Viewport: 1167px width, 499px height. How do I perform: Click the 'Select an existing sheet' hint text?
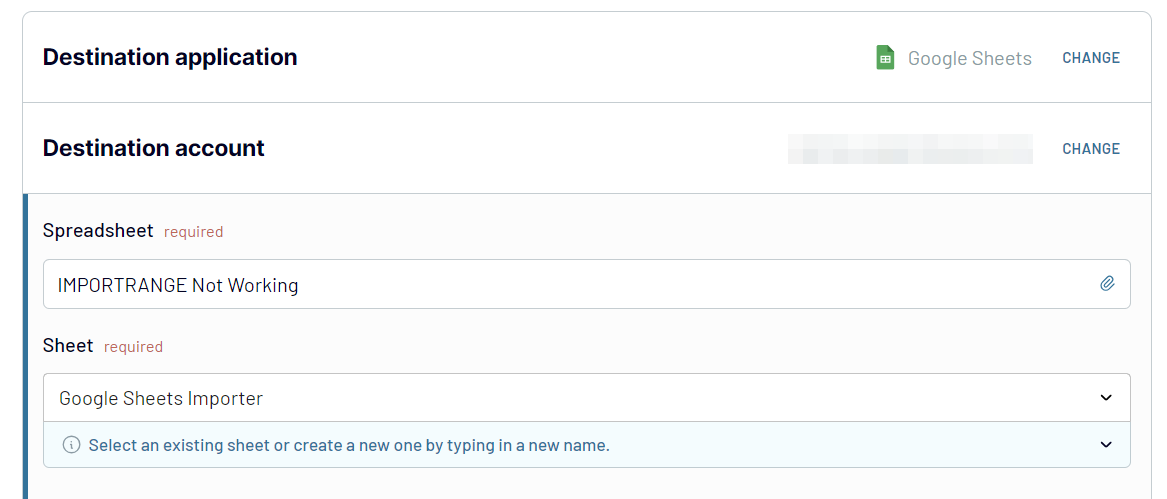[349, 445]
